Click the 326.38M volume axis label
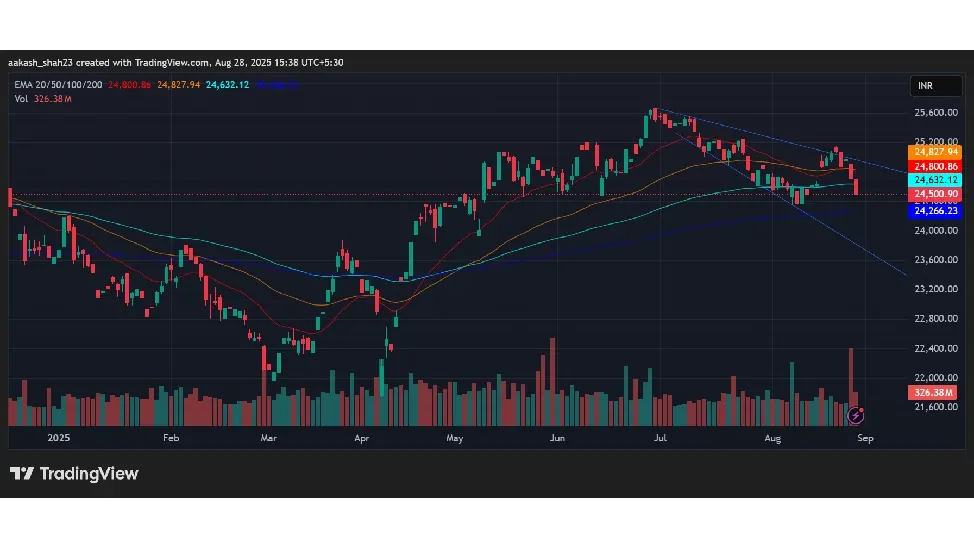Screen dimensions: 974x548 click(x=932, y=393)
